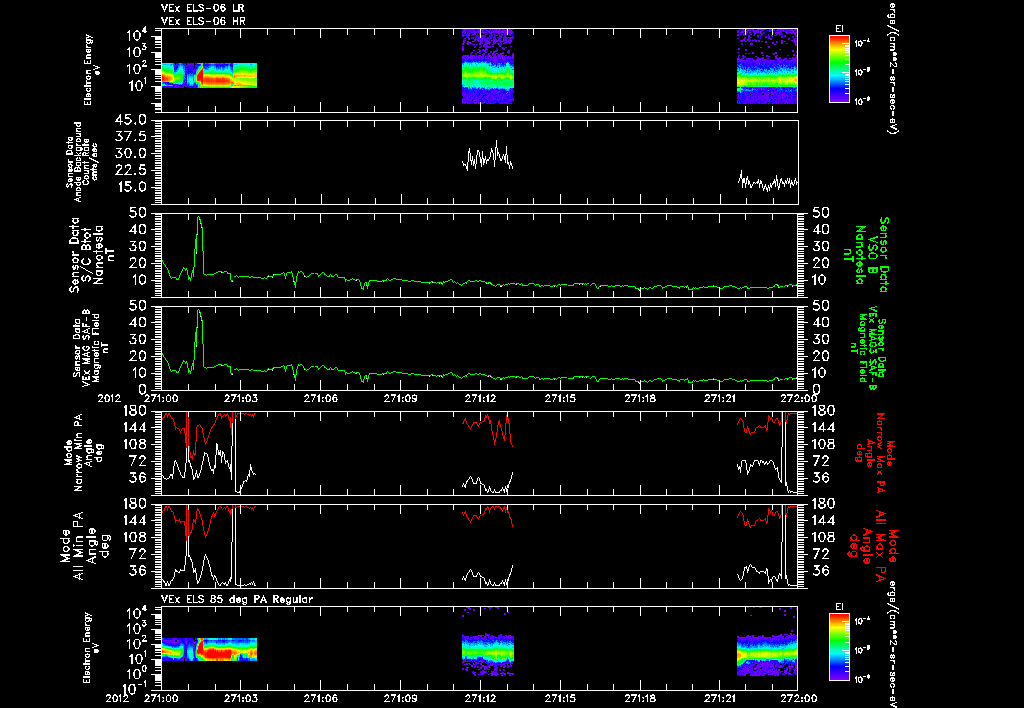Click the "271:15" label on the middle time axis
Screen dimensions: 1024x708
point(560,398)
